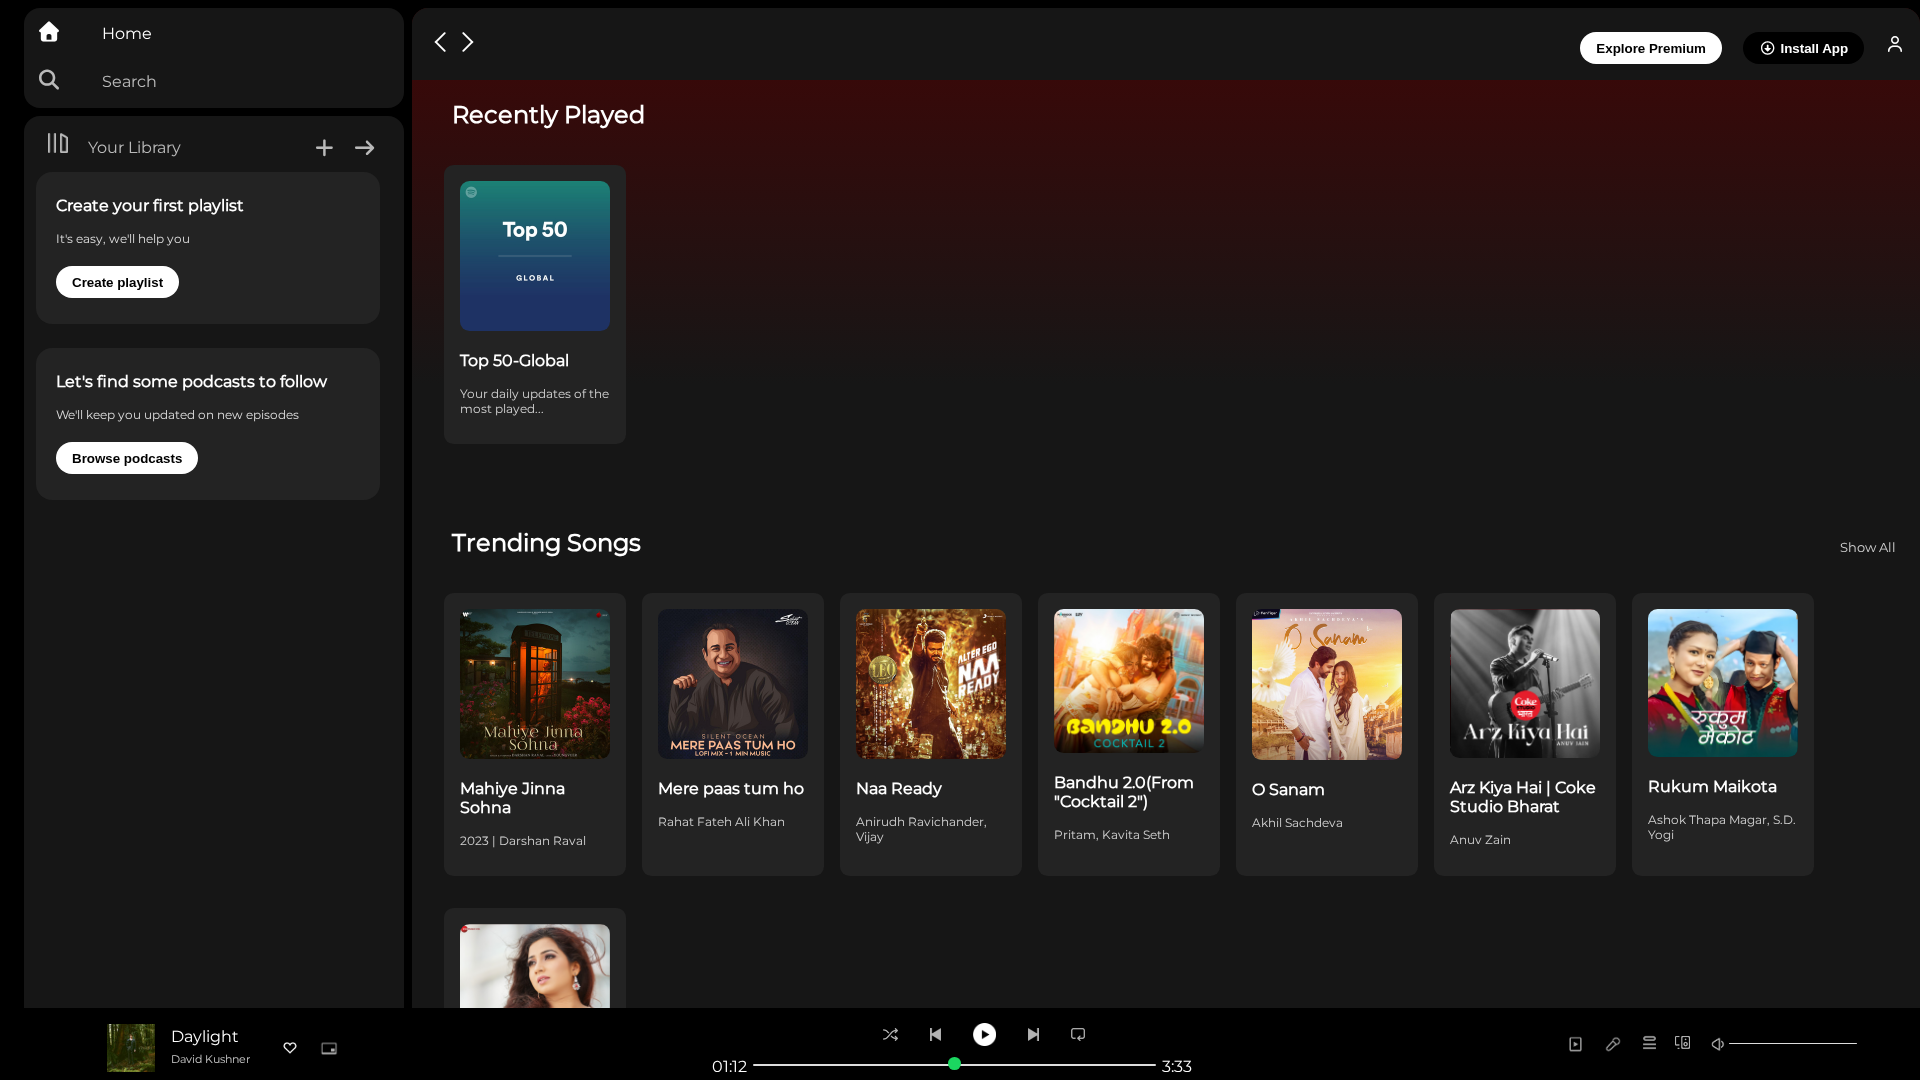Click Top 50-Global title text
This screenshot has height=1080, width=1920.
tap(514, 361)
